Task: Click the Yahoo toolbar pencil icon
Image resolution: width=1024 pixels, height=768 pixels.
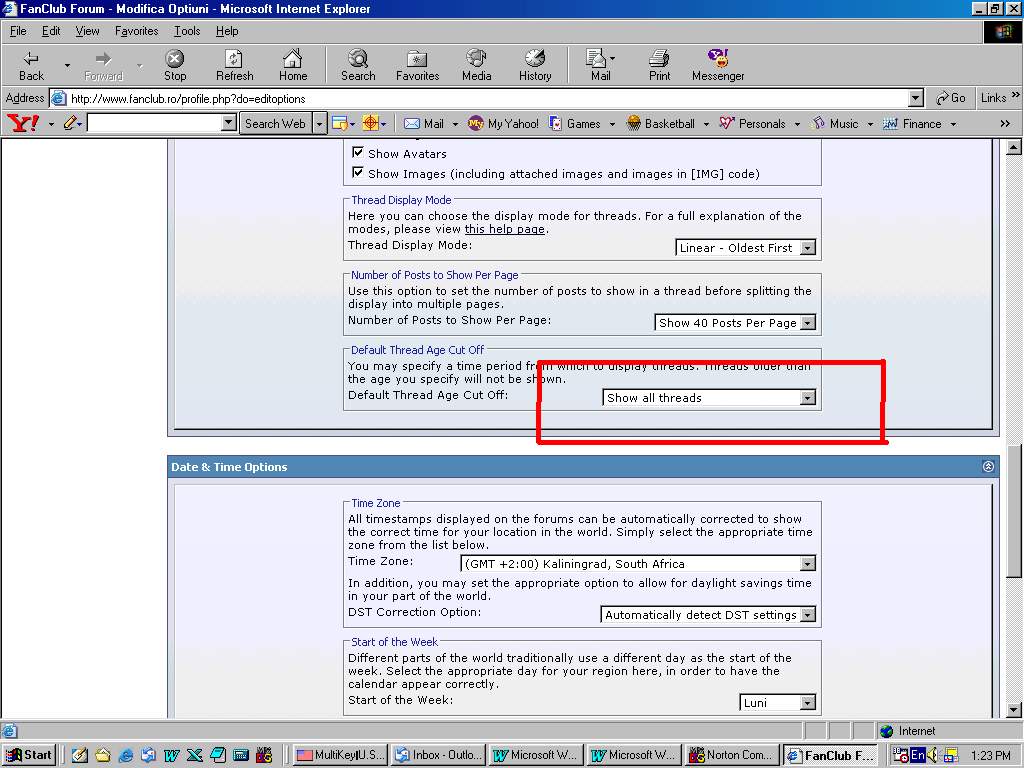Action: pos(71,123)
